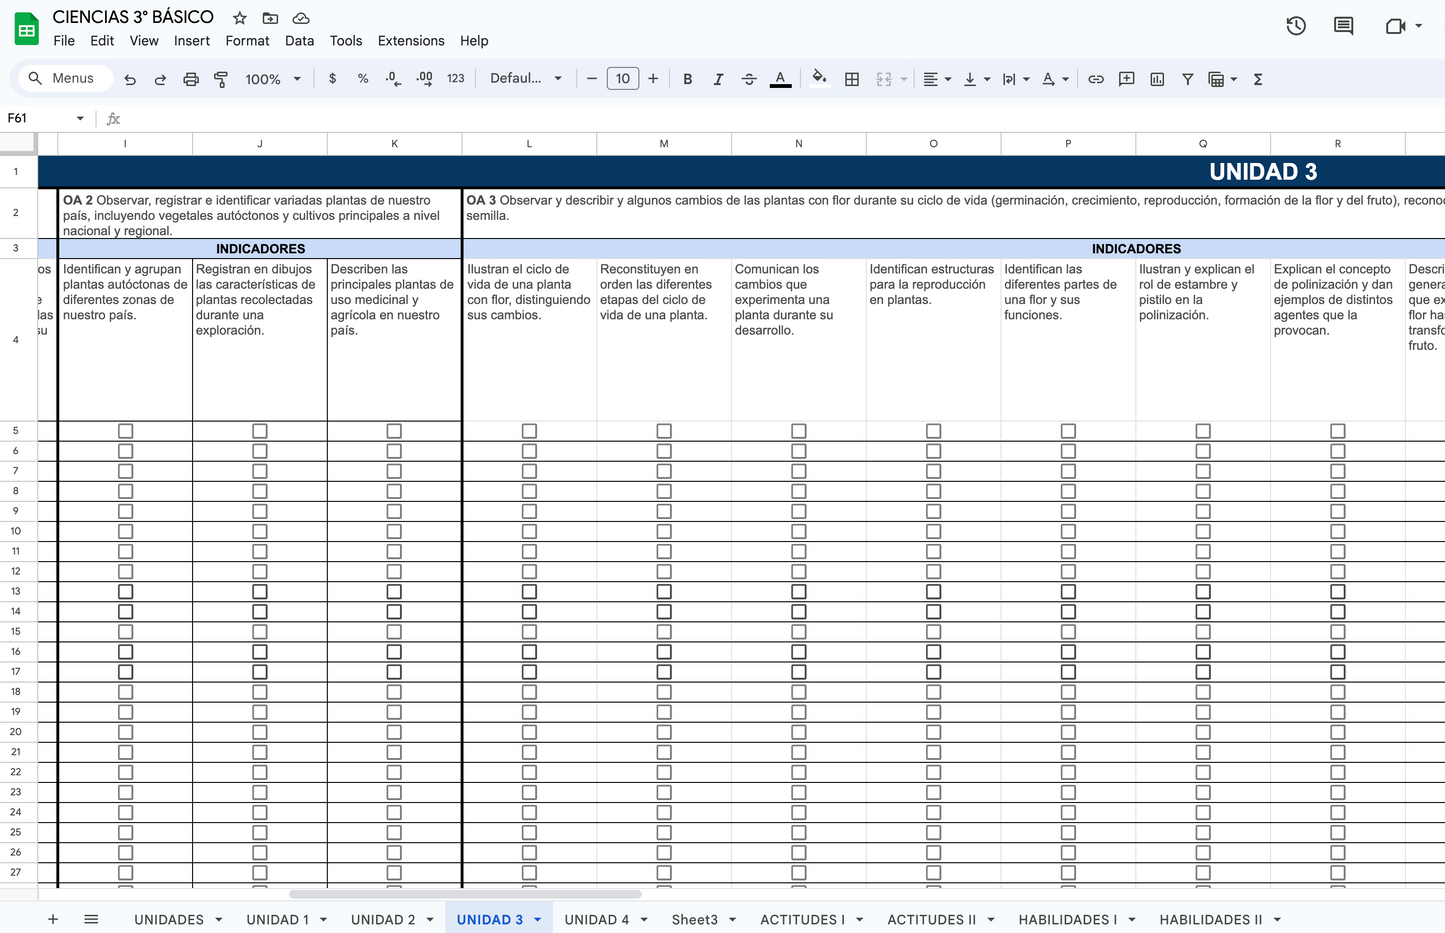Open version history clock icon

1296,26
